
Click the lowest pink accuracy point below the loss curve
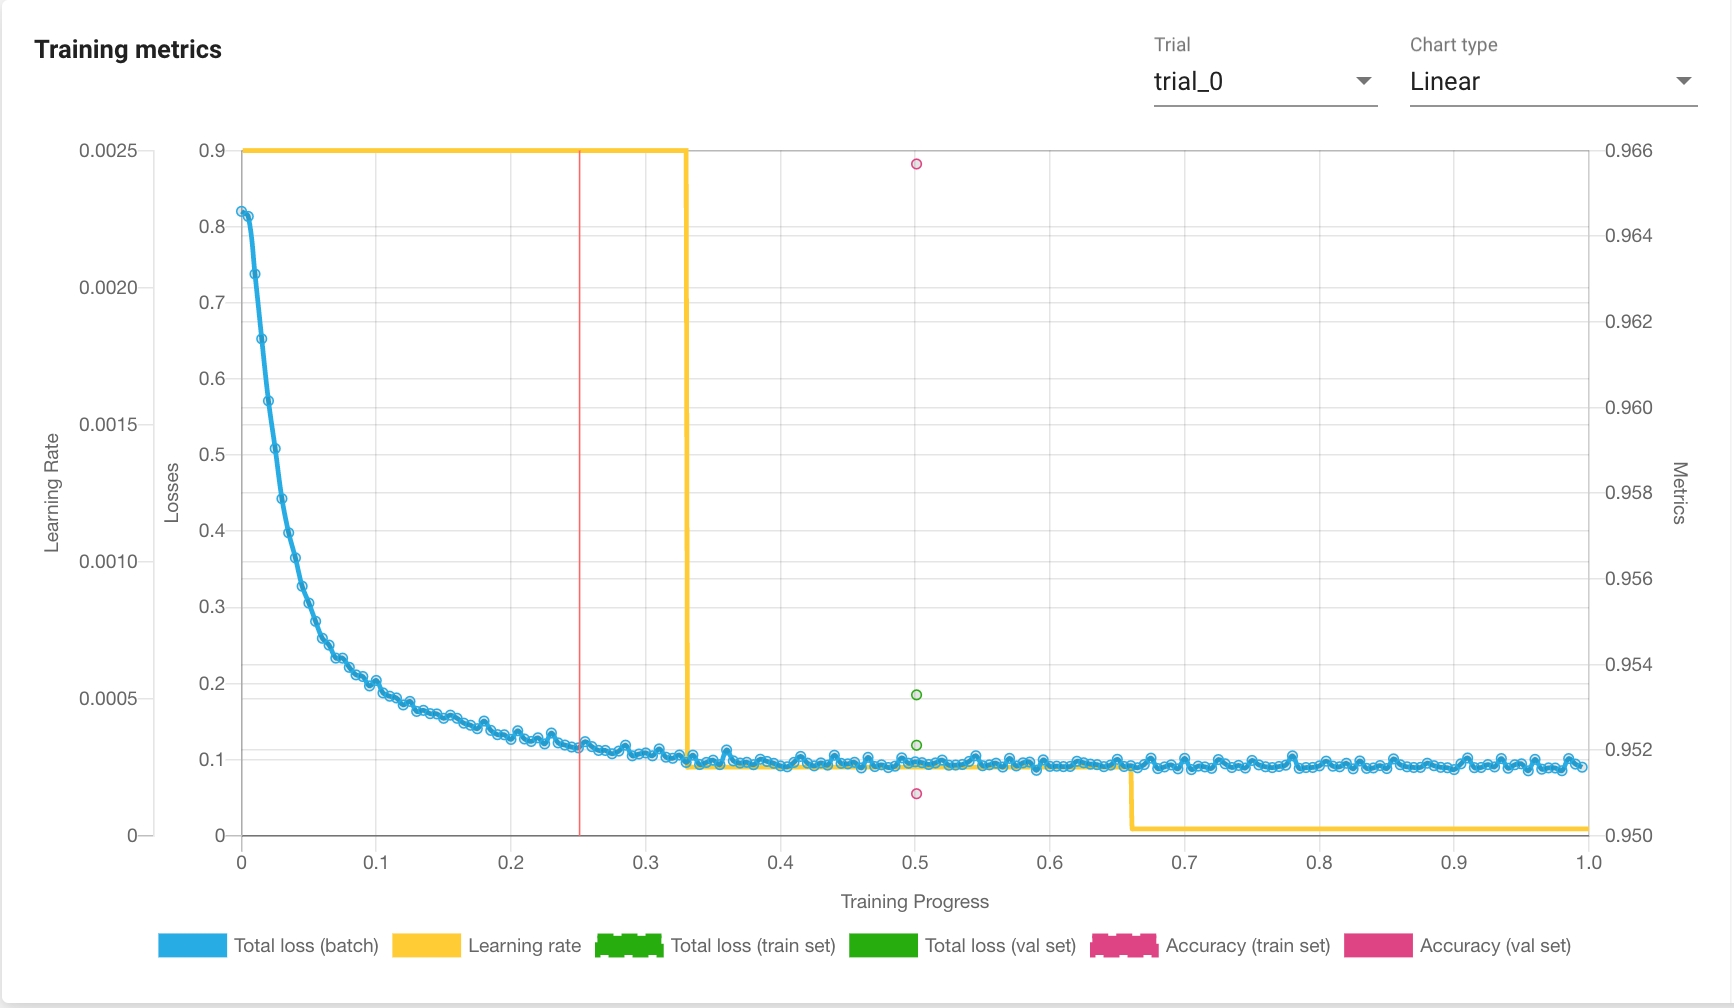916,794
